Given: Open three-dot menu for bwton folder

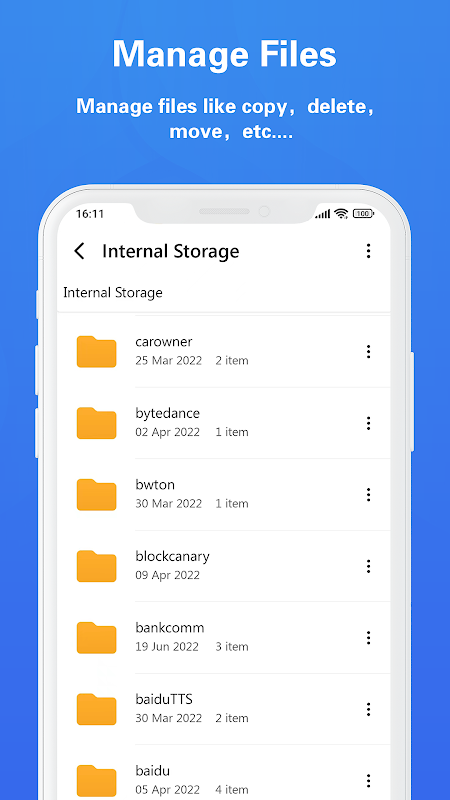Looking at the screenshot, I should click(x=368, y=494).
